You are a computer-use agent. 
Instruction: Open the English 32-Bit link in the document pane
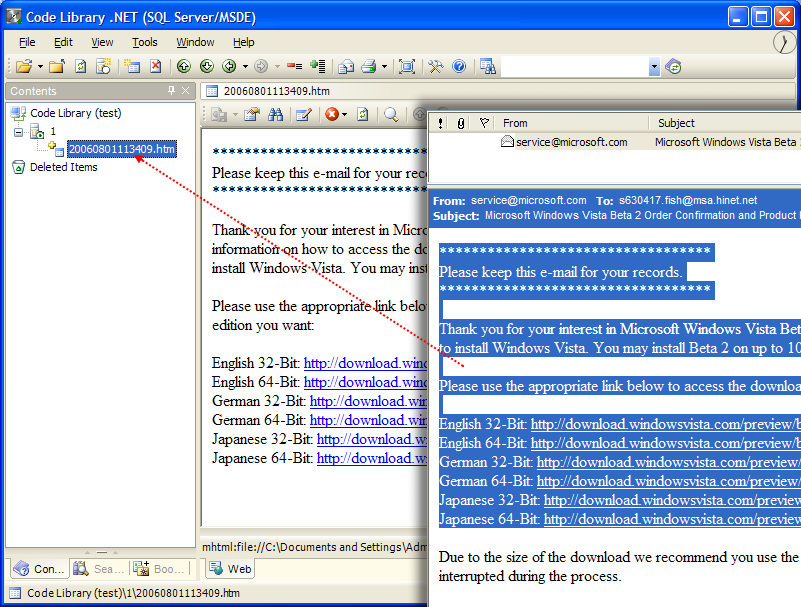coord(365,363)
